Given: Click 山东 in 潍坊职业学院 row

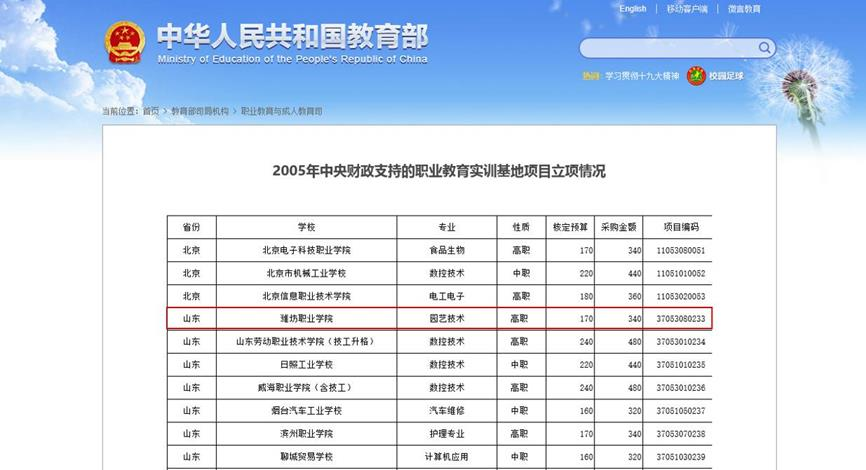Looking at the screenshot, I should coord(192,319).
